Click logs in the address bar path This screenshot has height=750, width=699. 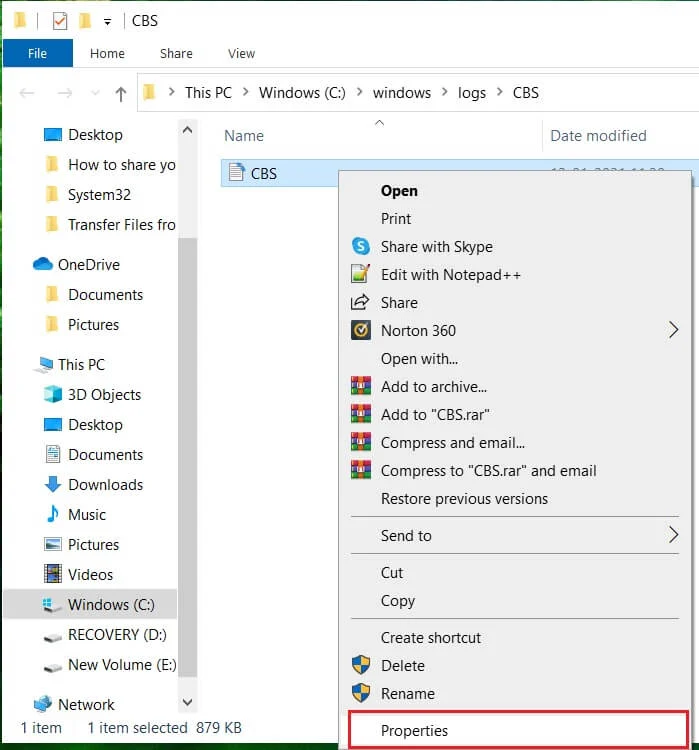point(472,92)
